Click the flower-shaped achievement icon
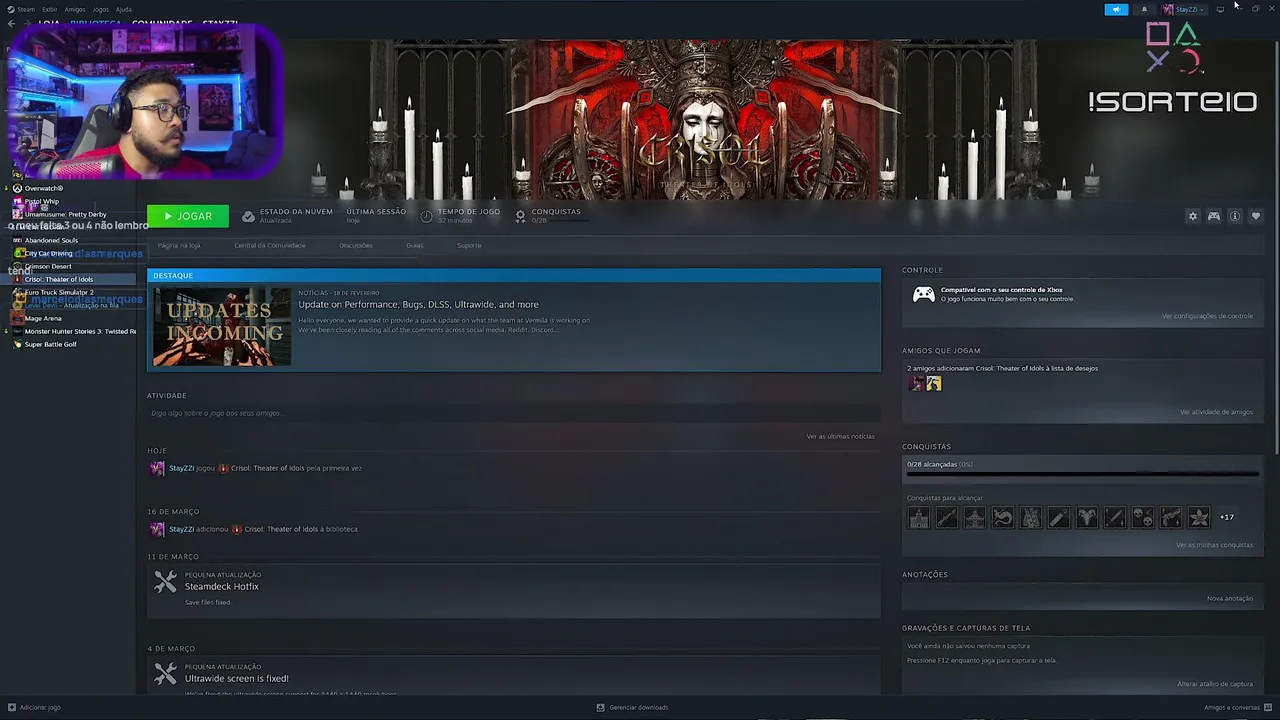Viewport: 1280px width, 720px height. point(1198,517)
